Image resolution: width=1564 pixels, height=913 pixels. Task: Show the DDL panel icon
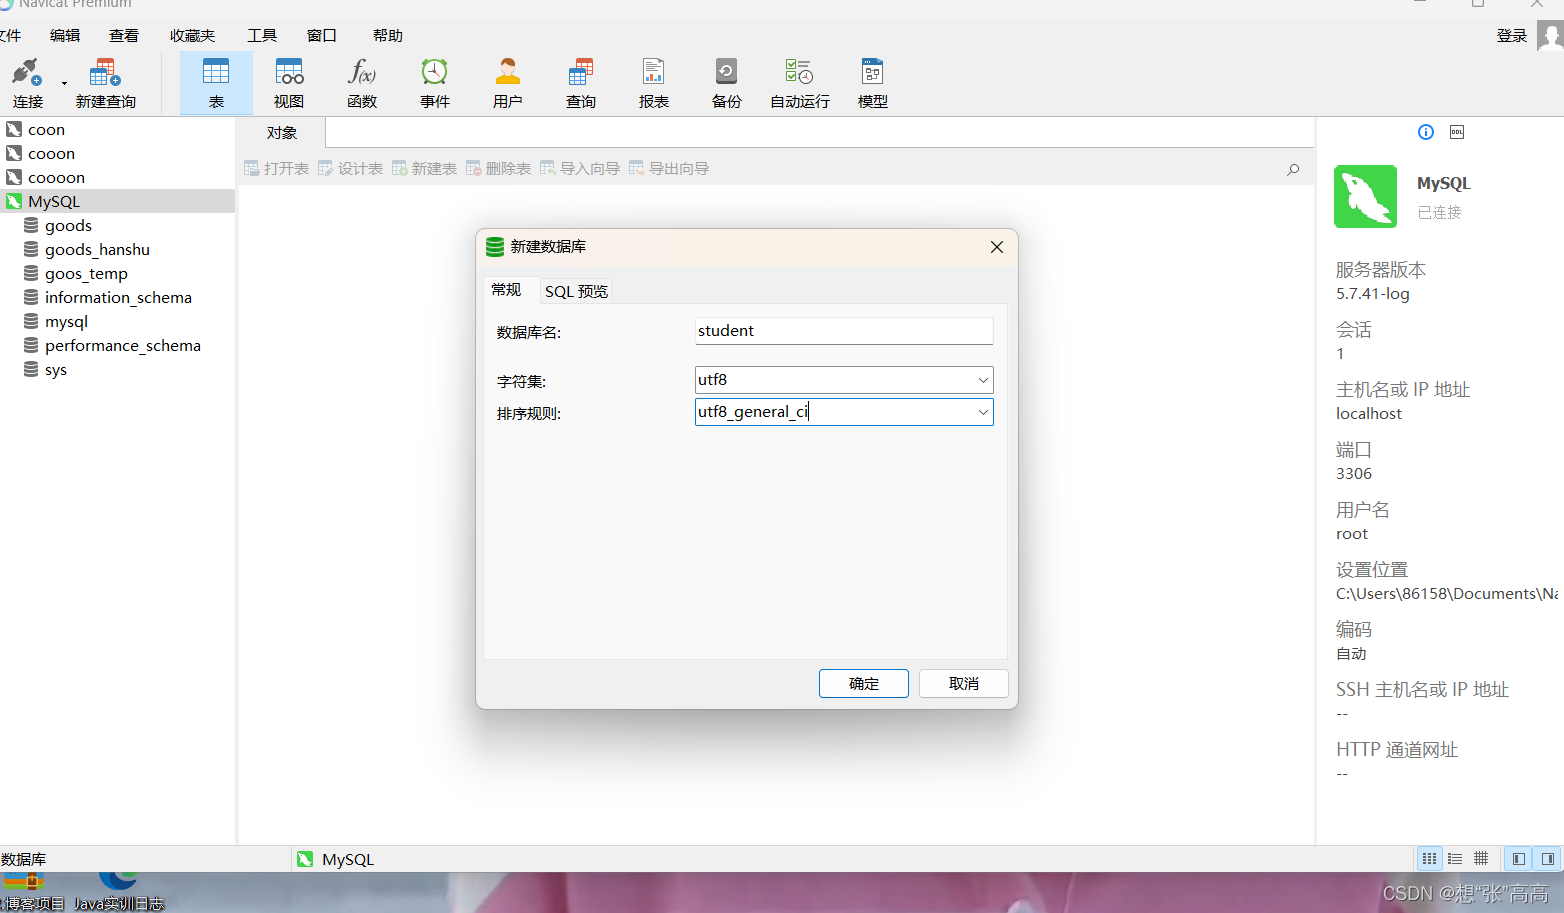coord(1457,132)
